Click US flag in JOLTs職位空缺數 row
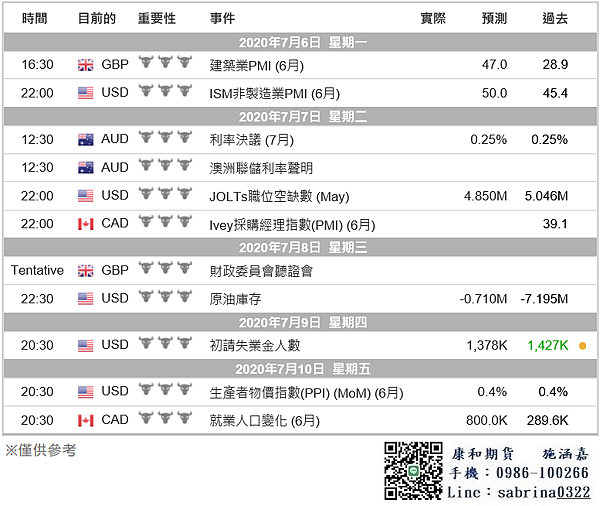Screen dimensions: 600x506 85,196
